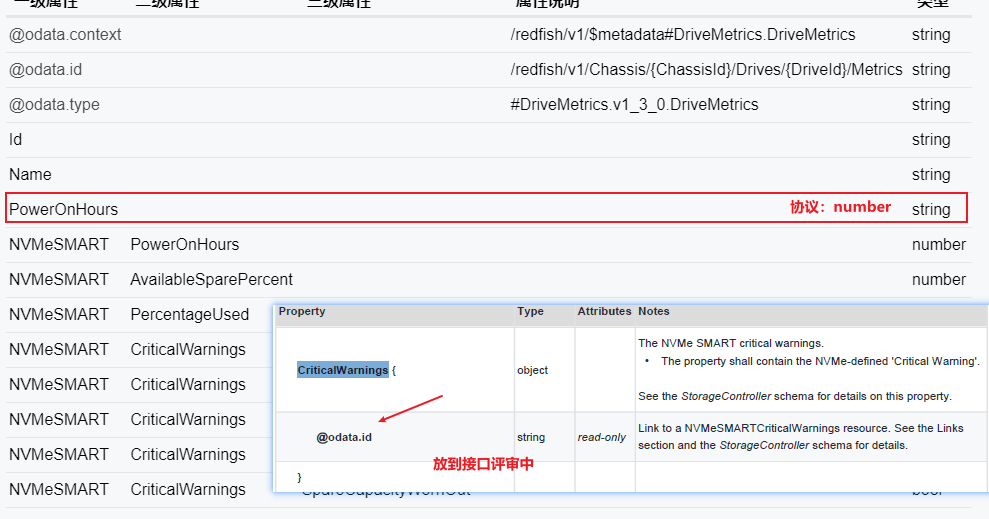
Task: Click the @odata.context property cell
Action: (x=66, y=35)
